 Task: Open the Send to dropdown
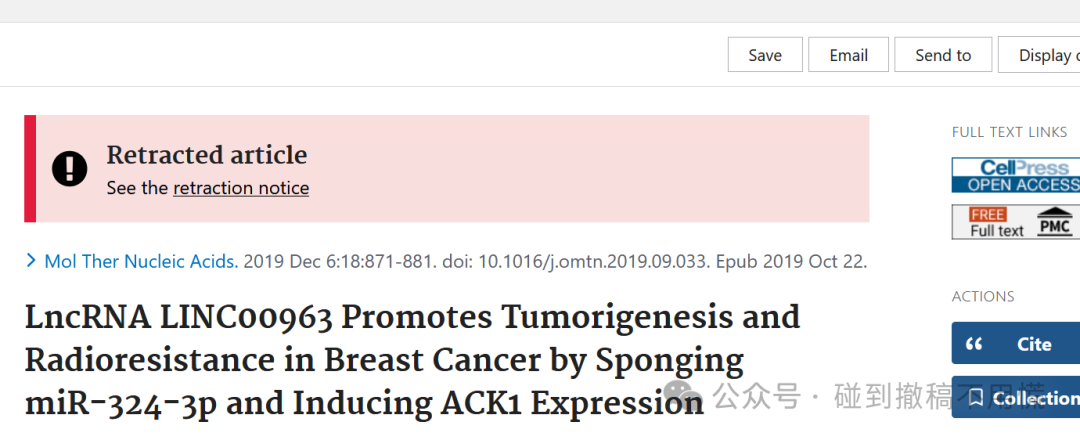click(x=943, y=55)
